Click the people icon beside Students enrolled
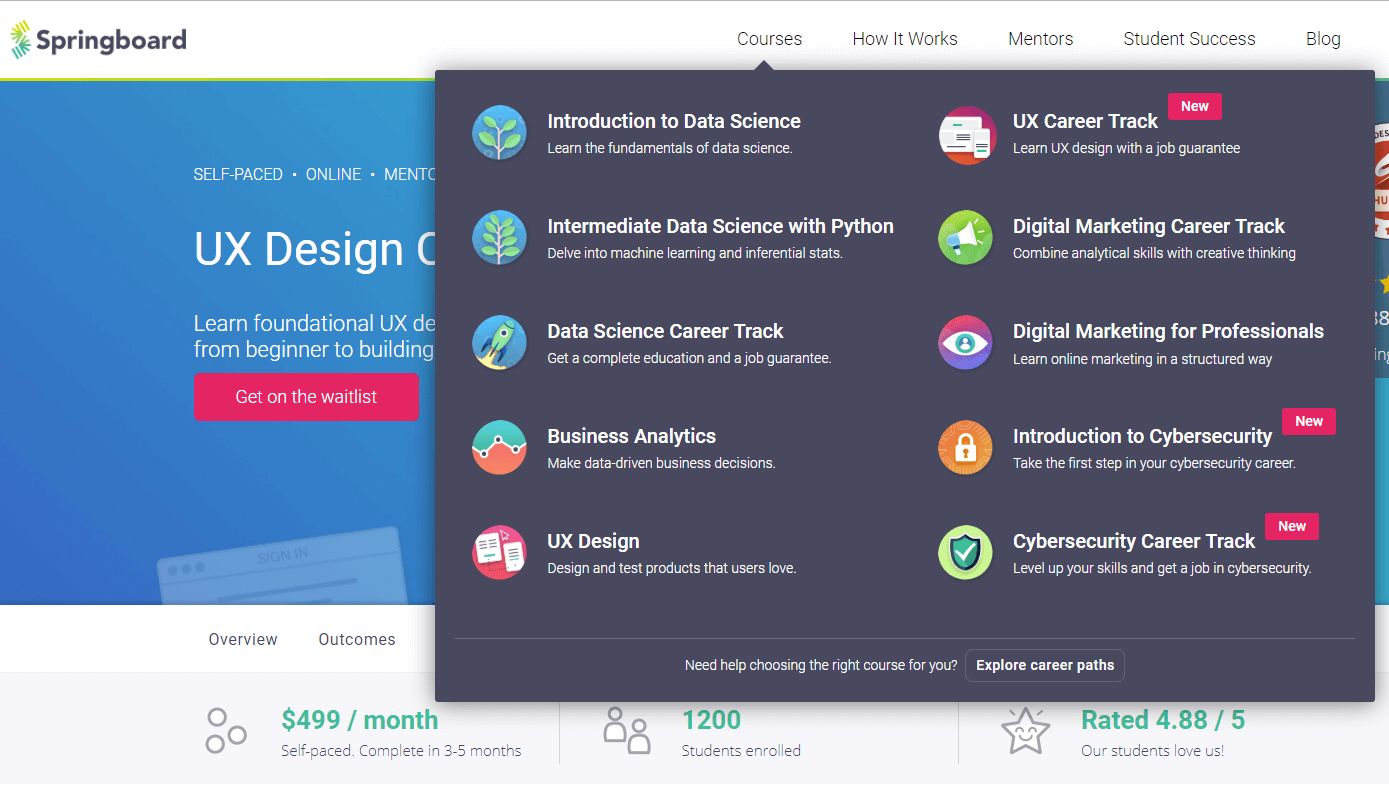 [627, 731]
